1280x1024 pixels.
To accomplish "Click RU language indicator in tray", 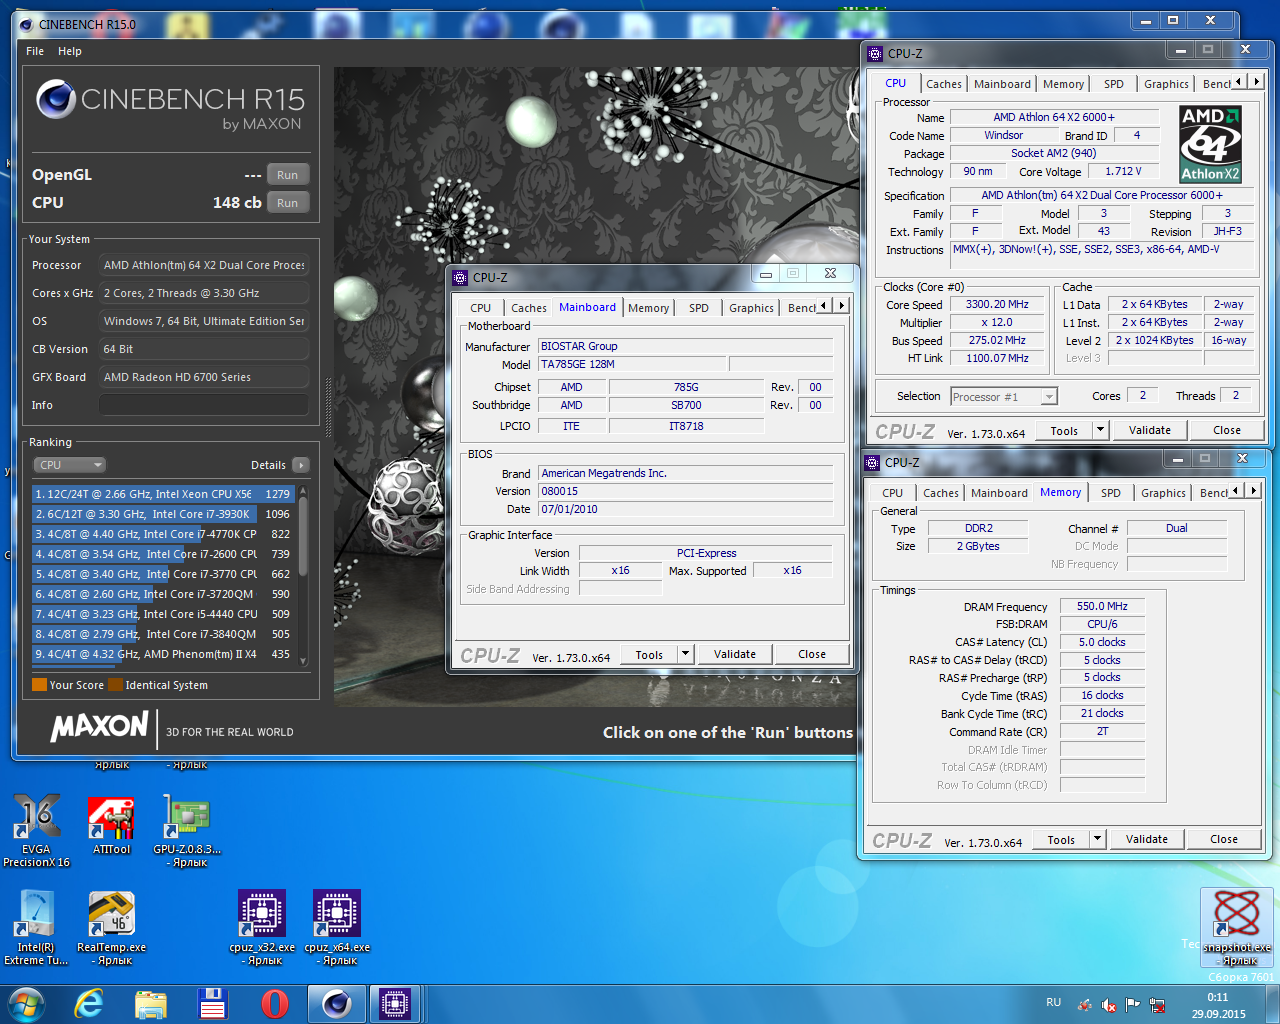I will pyautogui.click(x=1054, y=1002).
